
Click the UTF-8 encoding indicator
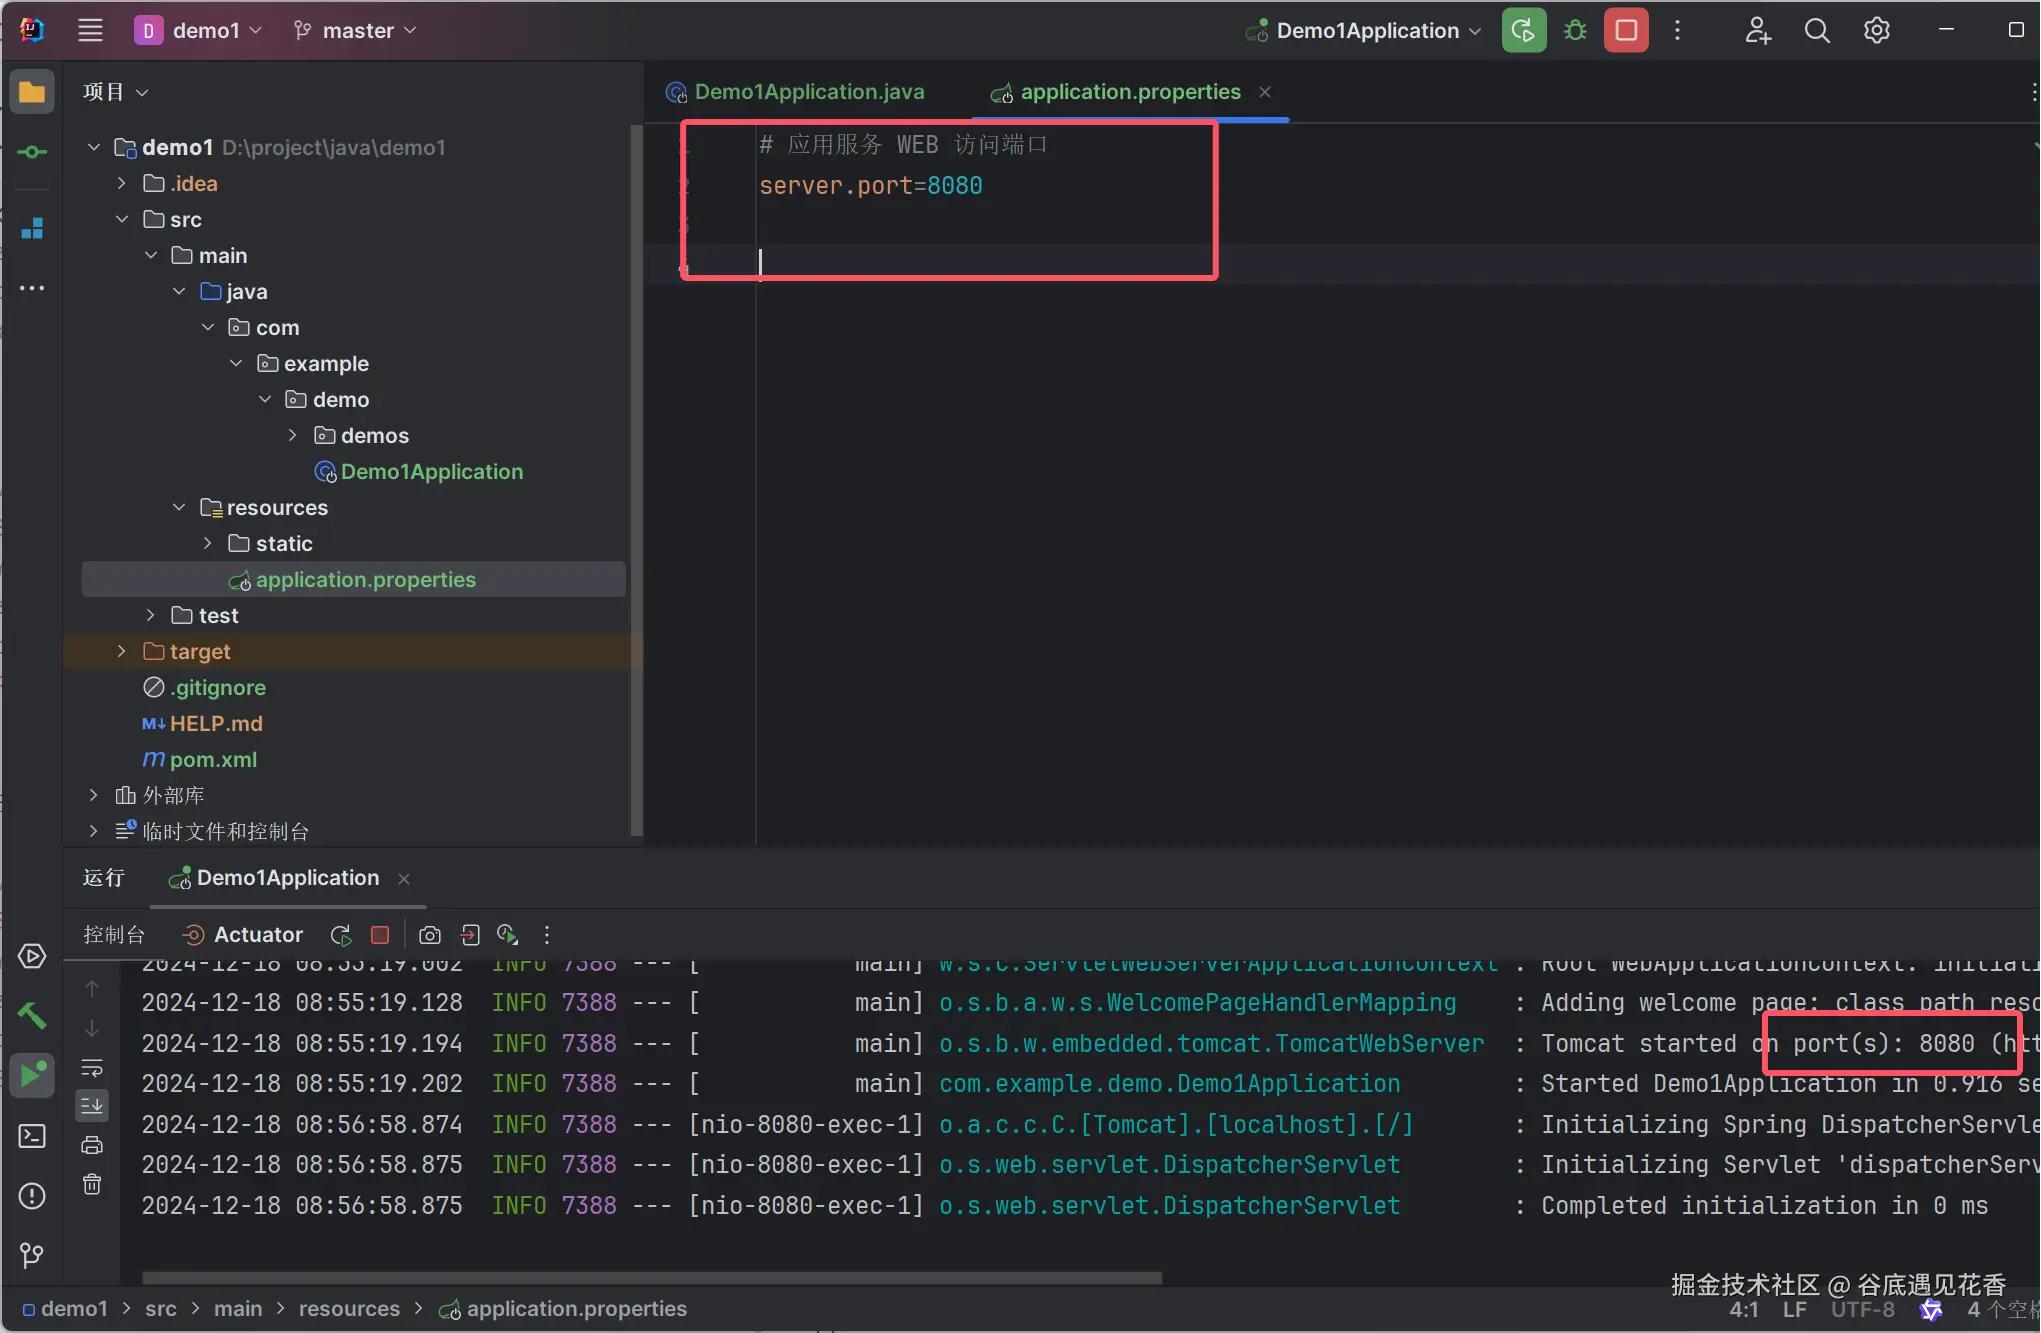tap(1862, 1309)
